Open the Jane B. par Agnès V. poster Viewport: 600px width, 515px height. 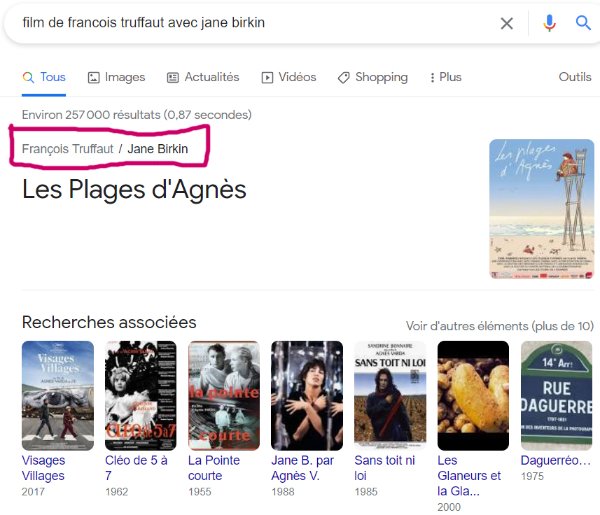click(307, 396)
